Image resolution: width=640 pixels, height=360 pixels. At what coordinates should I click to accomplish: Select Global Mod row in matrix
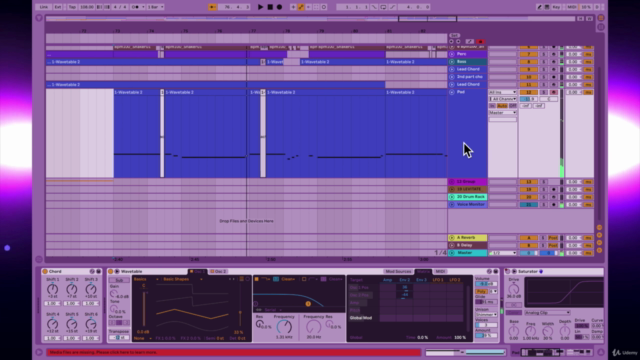pyautogui.click(x=361, y=318)
